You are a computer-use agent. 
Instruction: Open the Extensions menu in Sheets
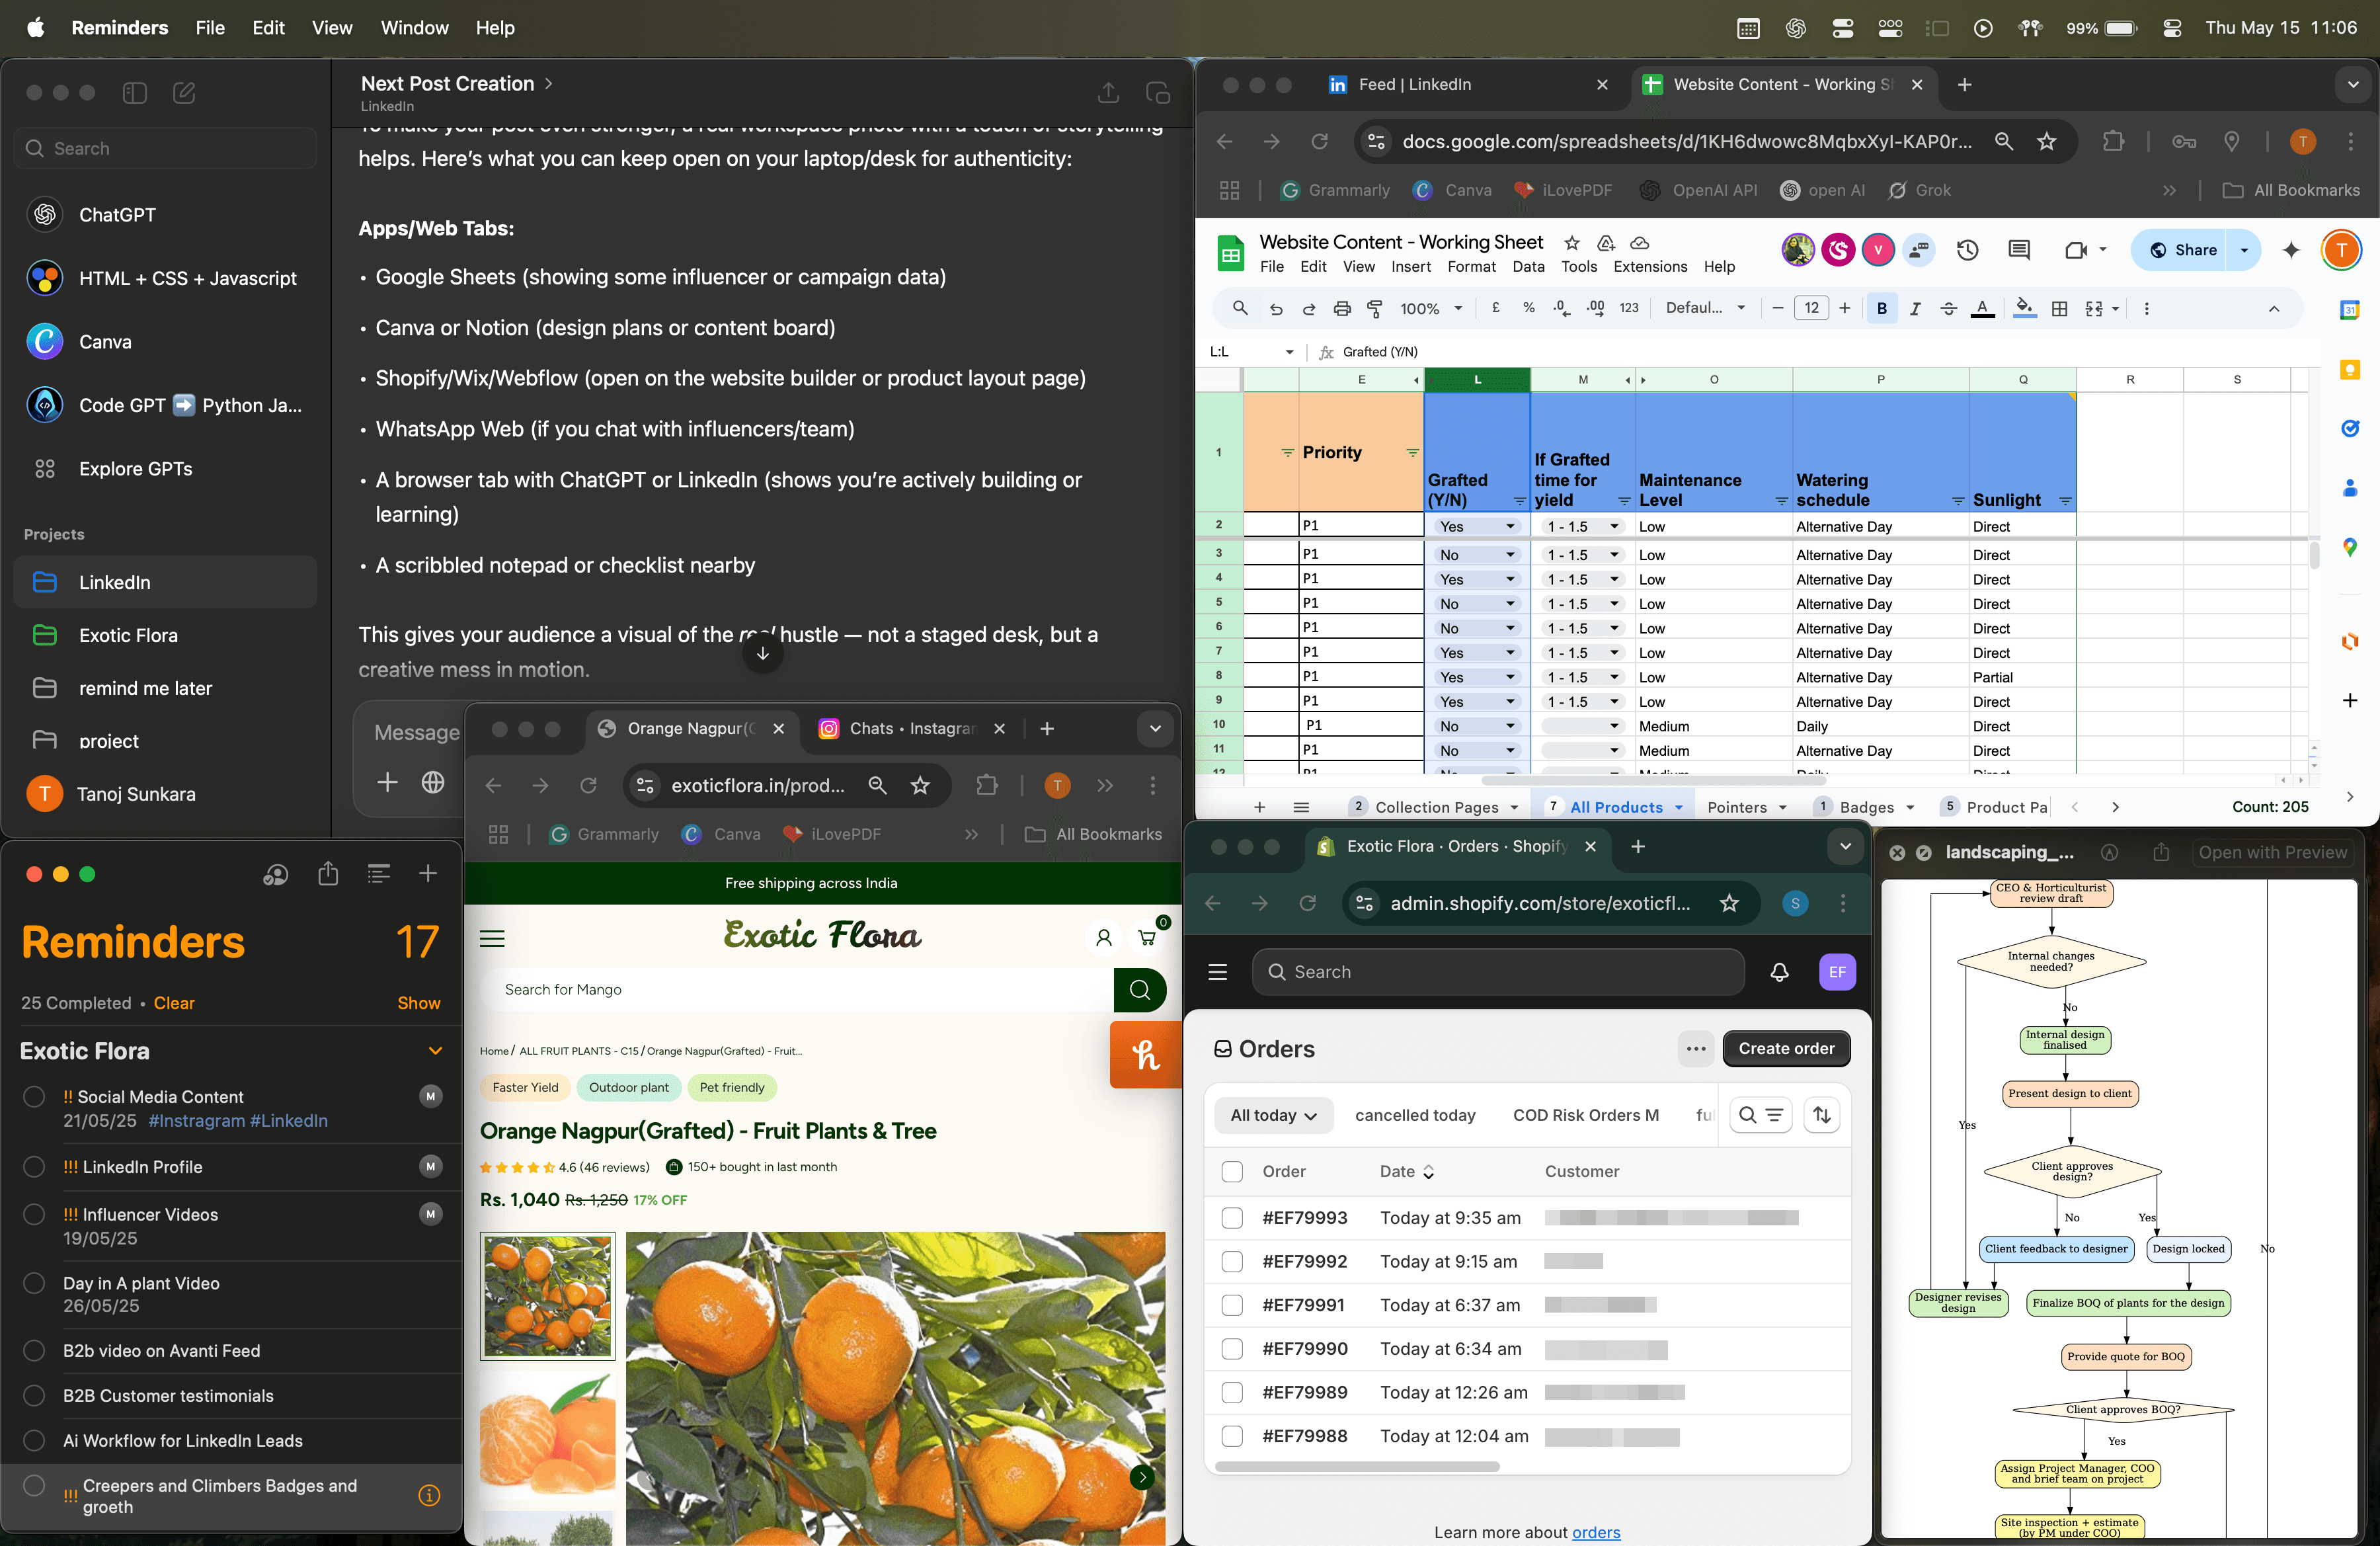(x=1650, y=267)
